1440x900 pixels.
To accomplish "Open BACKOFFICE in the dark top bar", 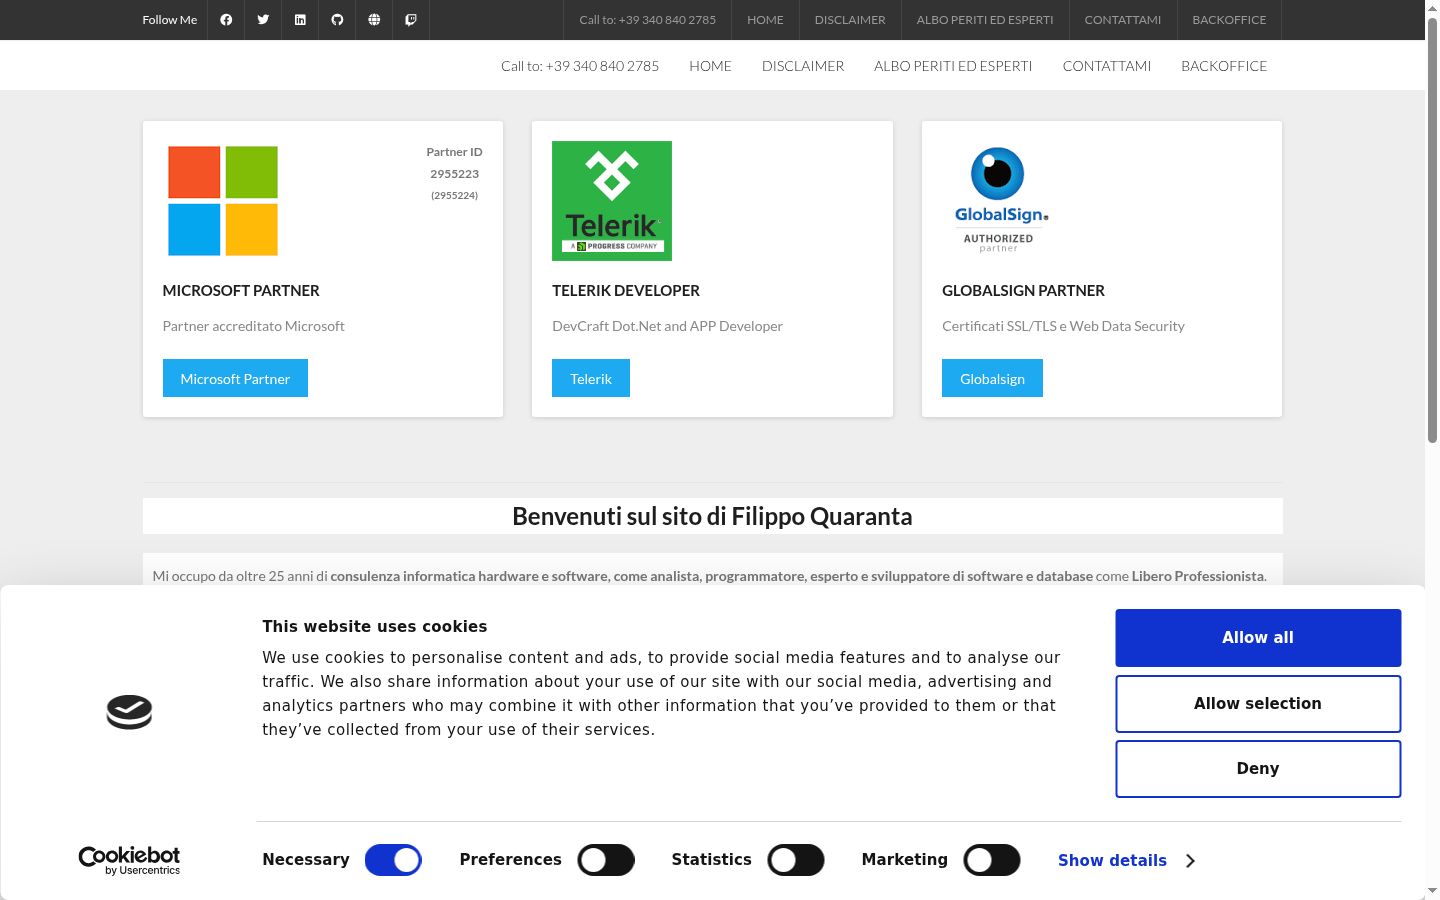I will pos(1229,20).
